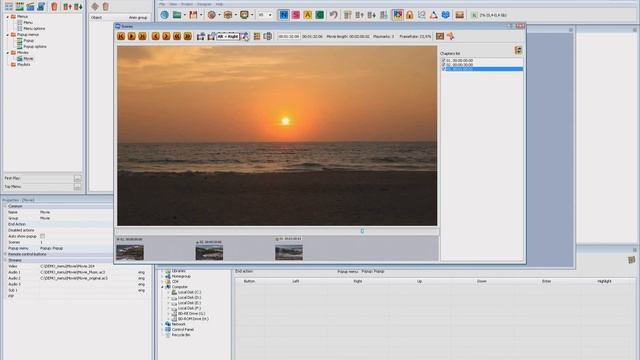Click the framed icon right of Framerate
This screenshot has width=640, height=360.
coord(440,36)
